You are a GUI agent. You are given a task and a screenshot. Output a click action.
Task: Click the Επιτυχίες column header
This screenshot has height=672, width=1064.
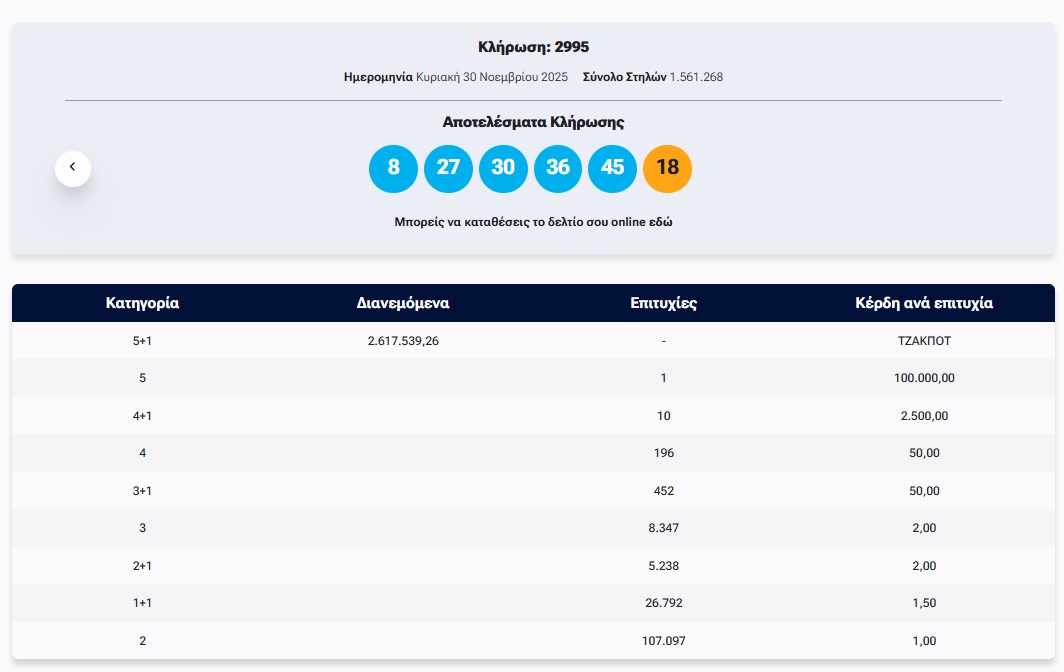[x=664, y=303]
